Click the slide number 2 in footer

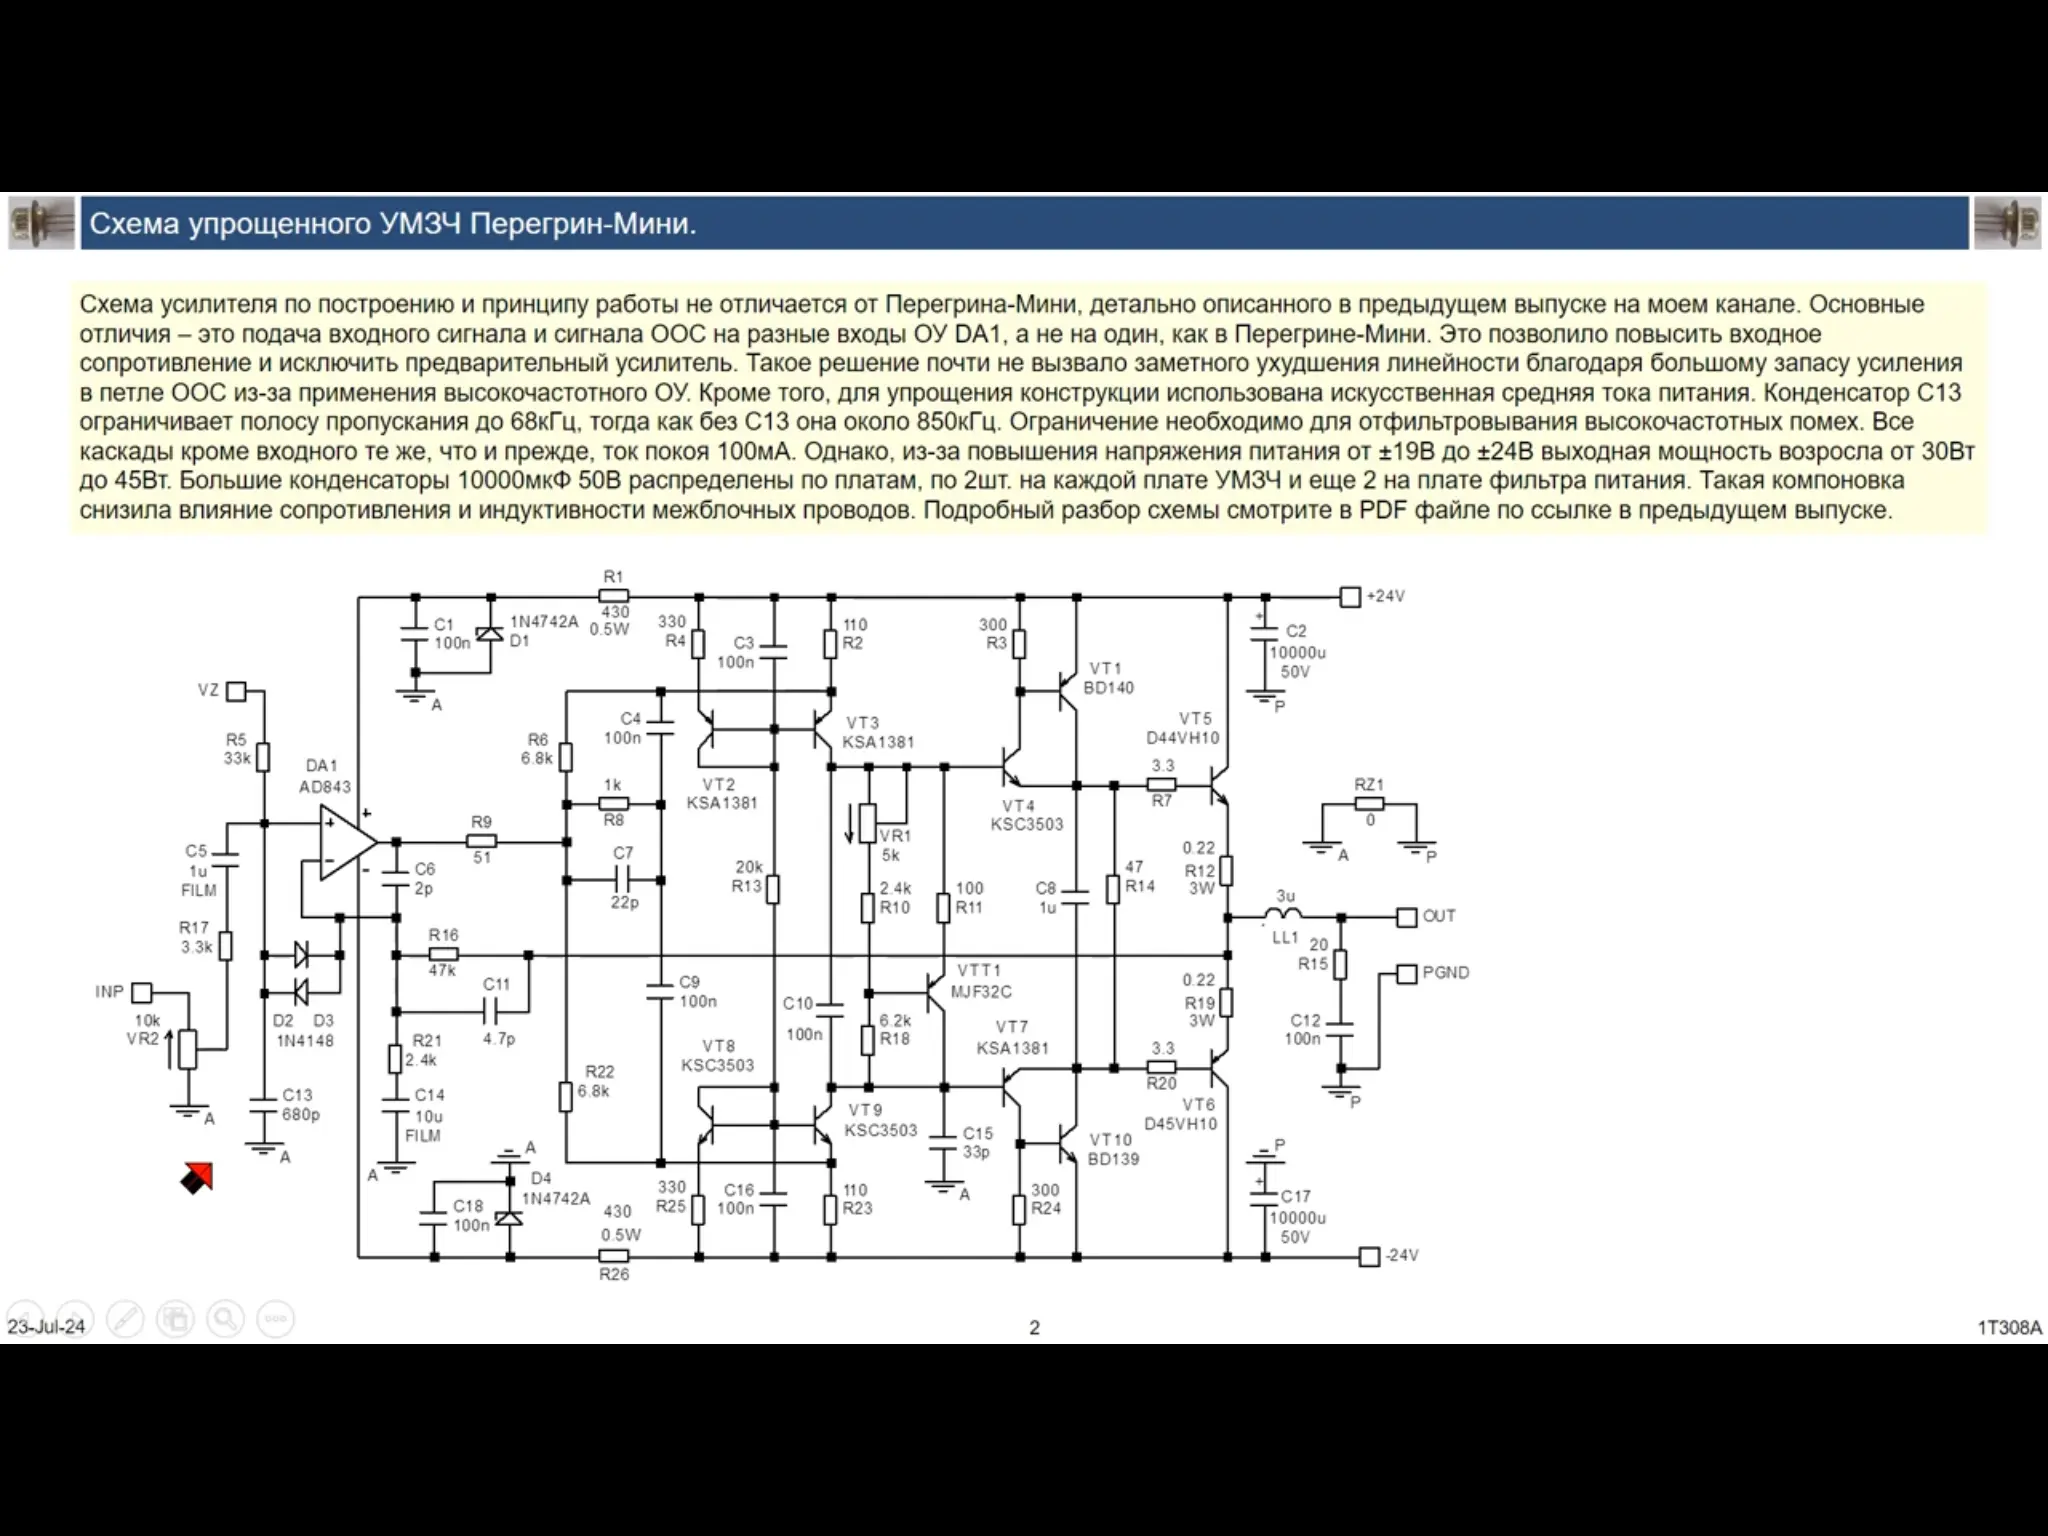(1034, 1328)
